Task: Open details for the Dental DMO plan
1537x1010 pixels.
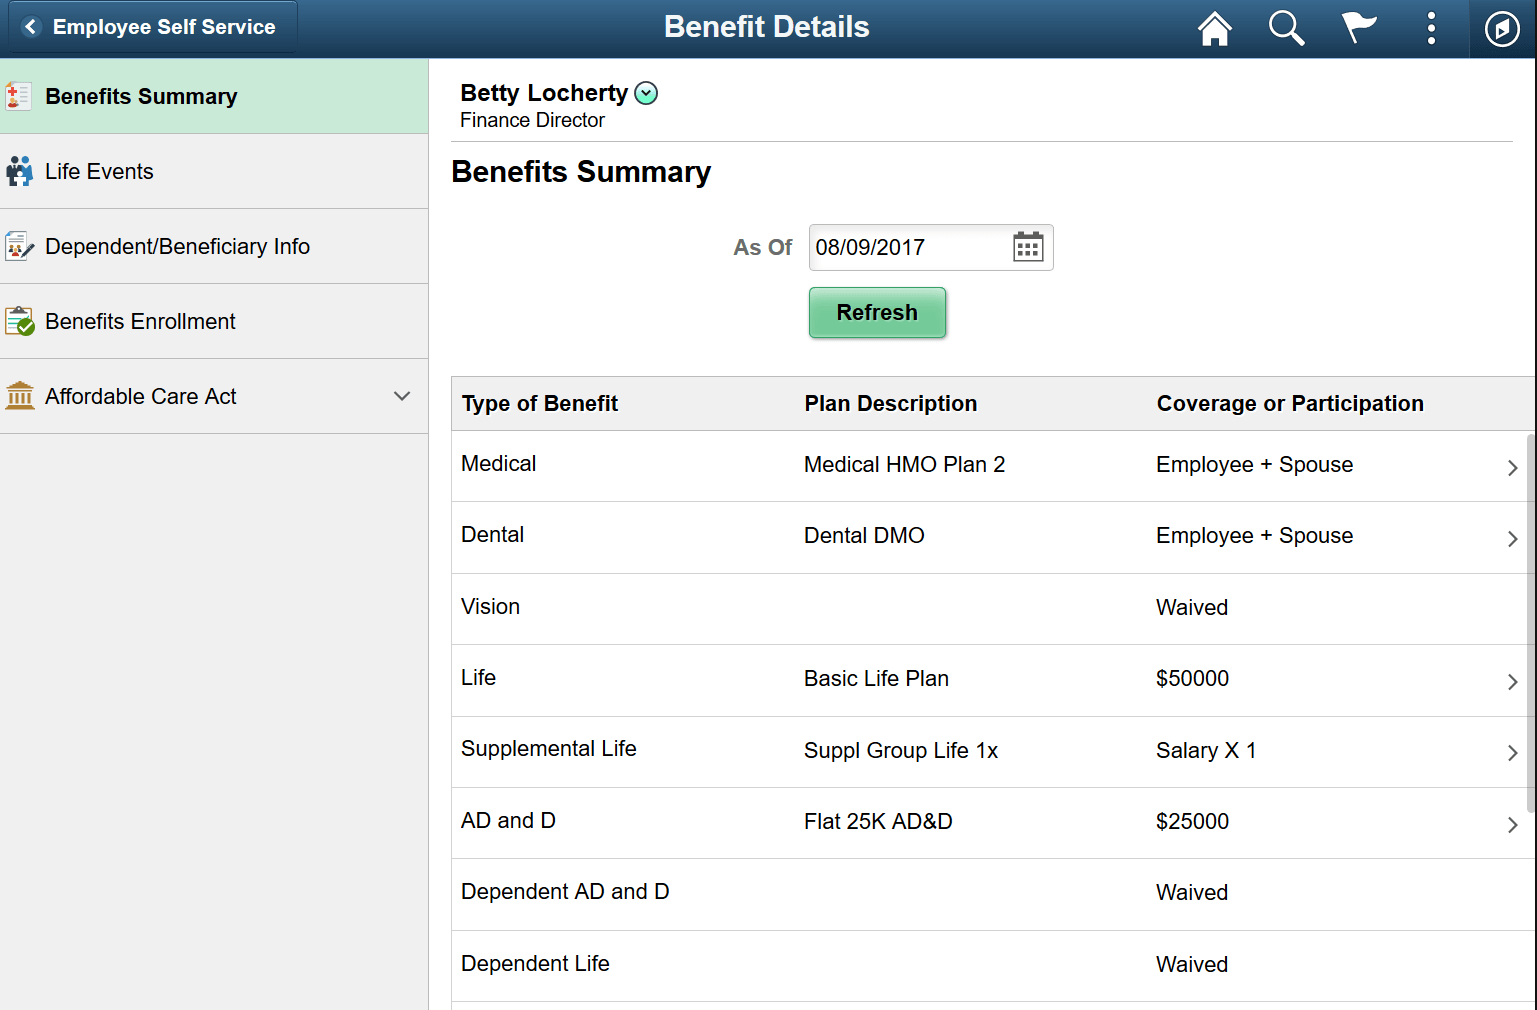Action: pos(1512,538)
